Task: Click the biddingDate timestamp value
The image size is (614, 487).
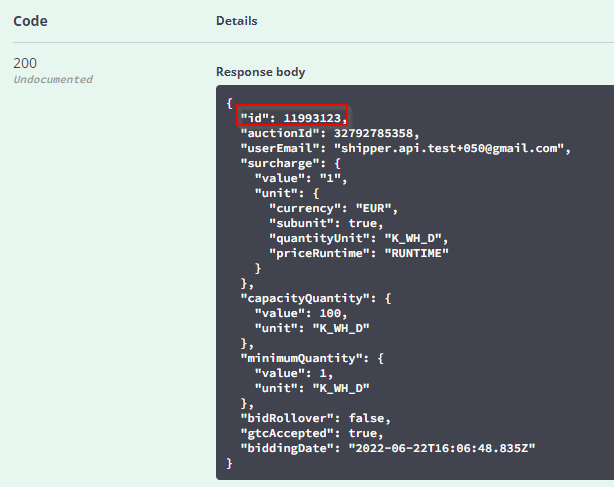Action: 440,448
